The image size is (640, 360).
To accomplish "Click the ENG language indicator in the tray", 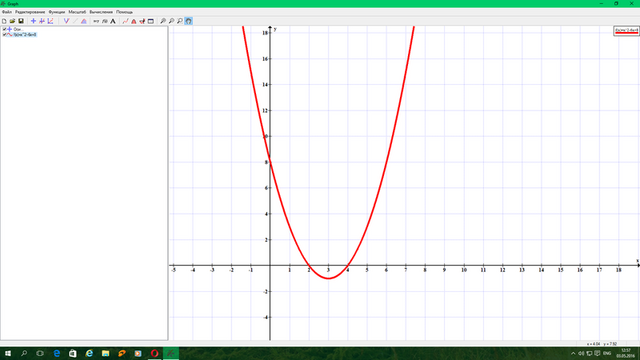I will [607, 353].
